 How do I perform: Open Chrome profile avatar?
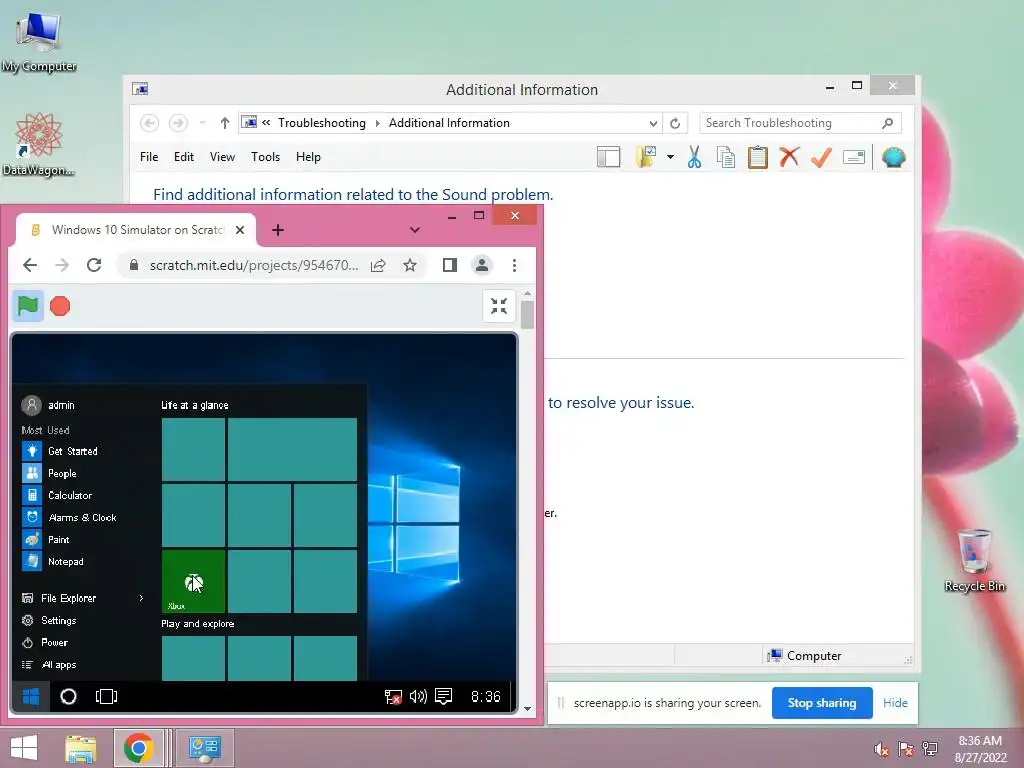[482, 265]
